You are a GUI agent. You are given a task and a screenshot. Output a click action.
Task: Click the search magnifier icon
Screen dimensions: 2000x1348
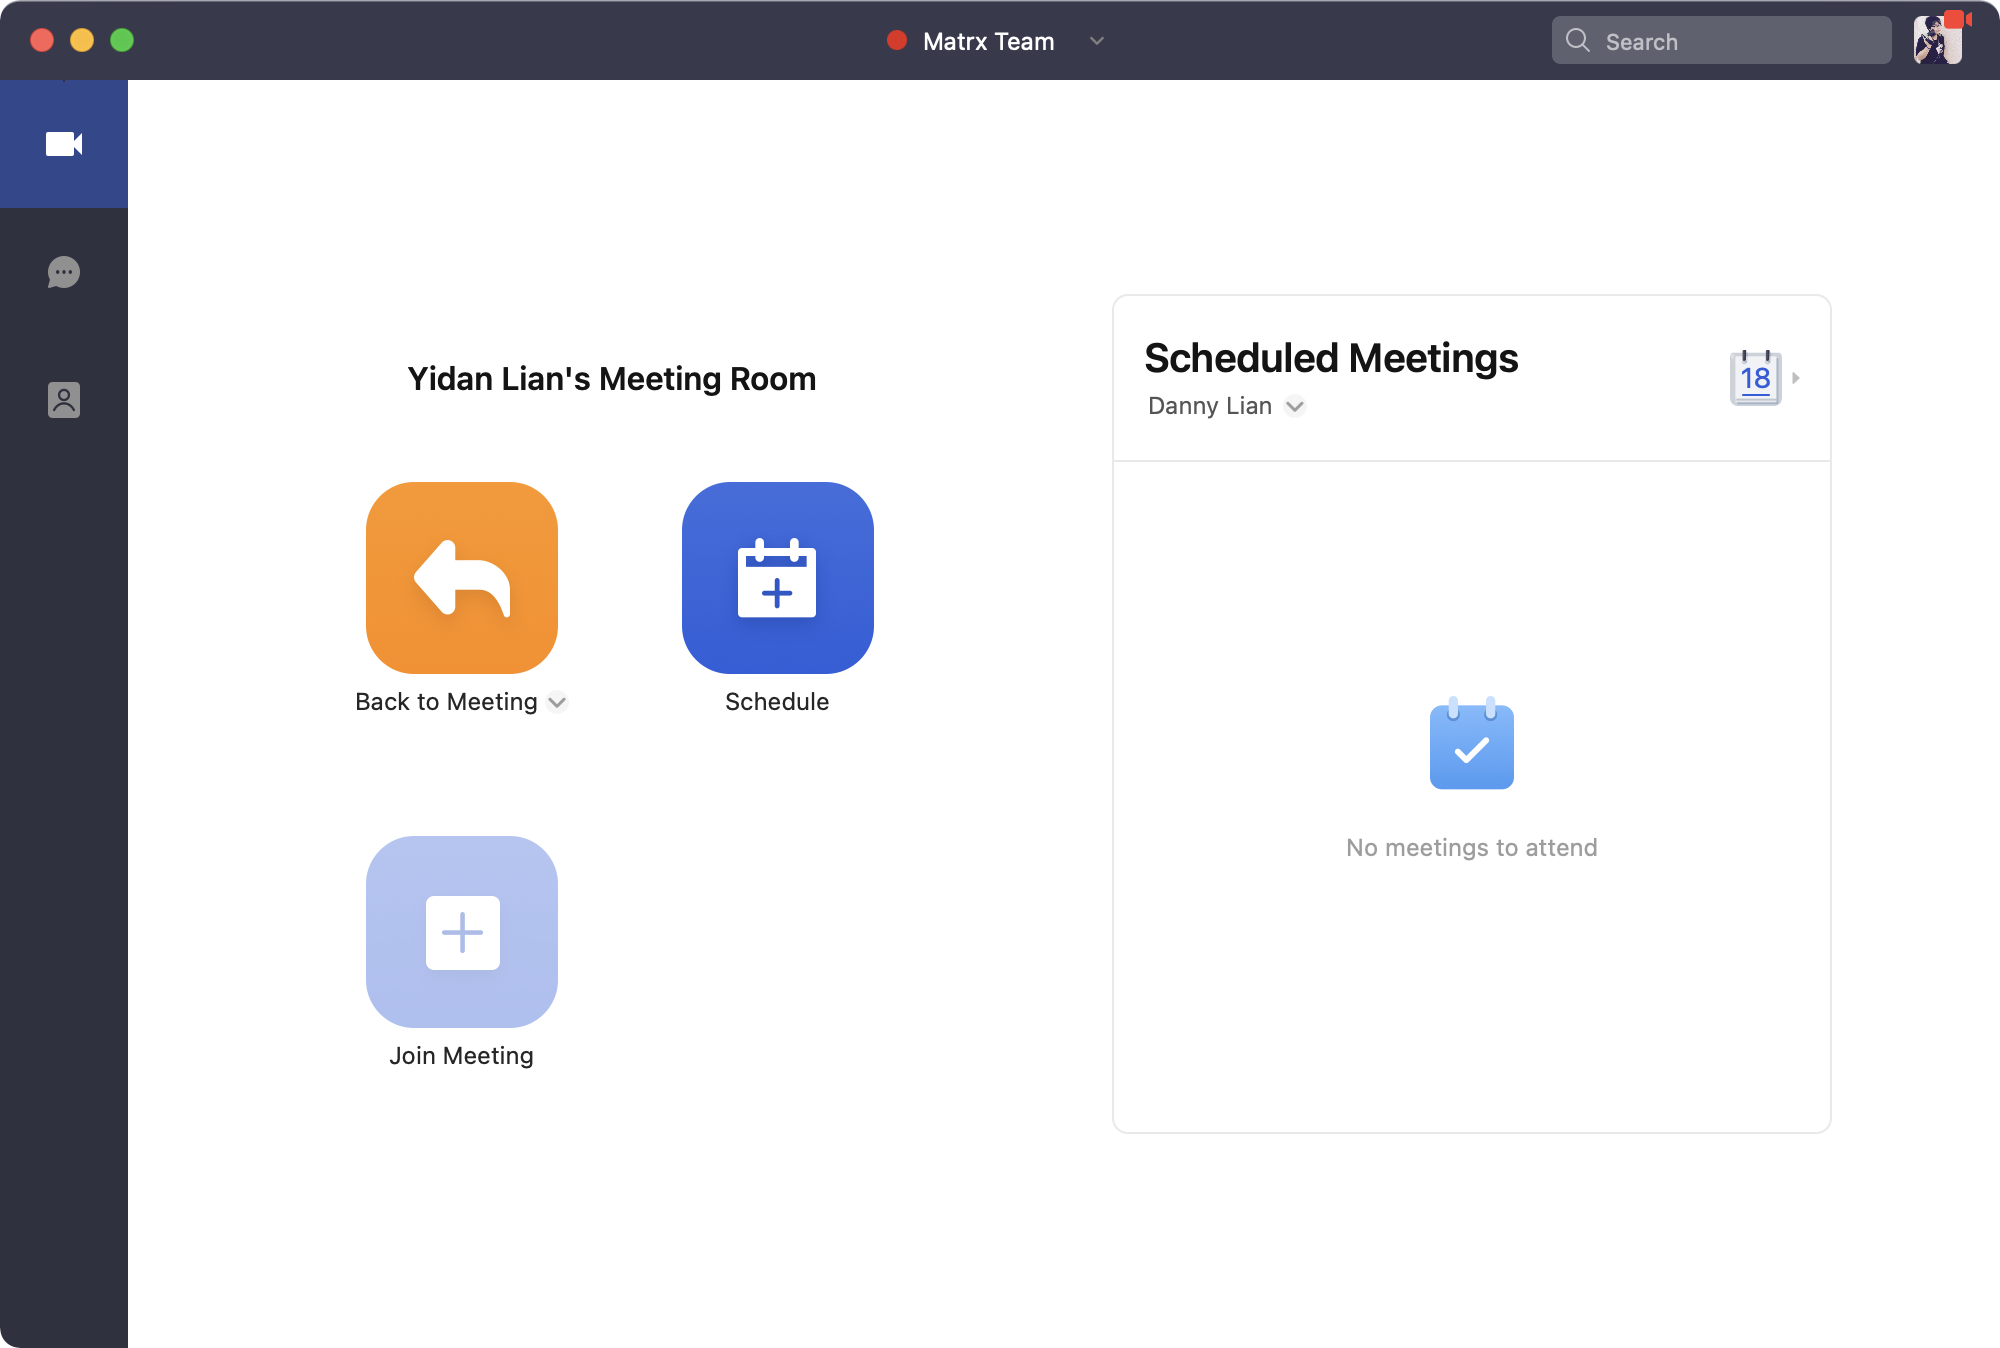1578,40
